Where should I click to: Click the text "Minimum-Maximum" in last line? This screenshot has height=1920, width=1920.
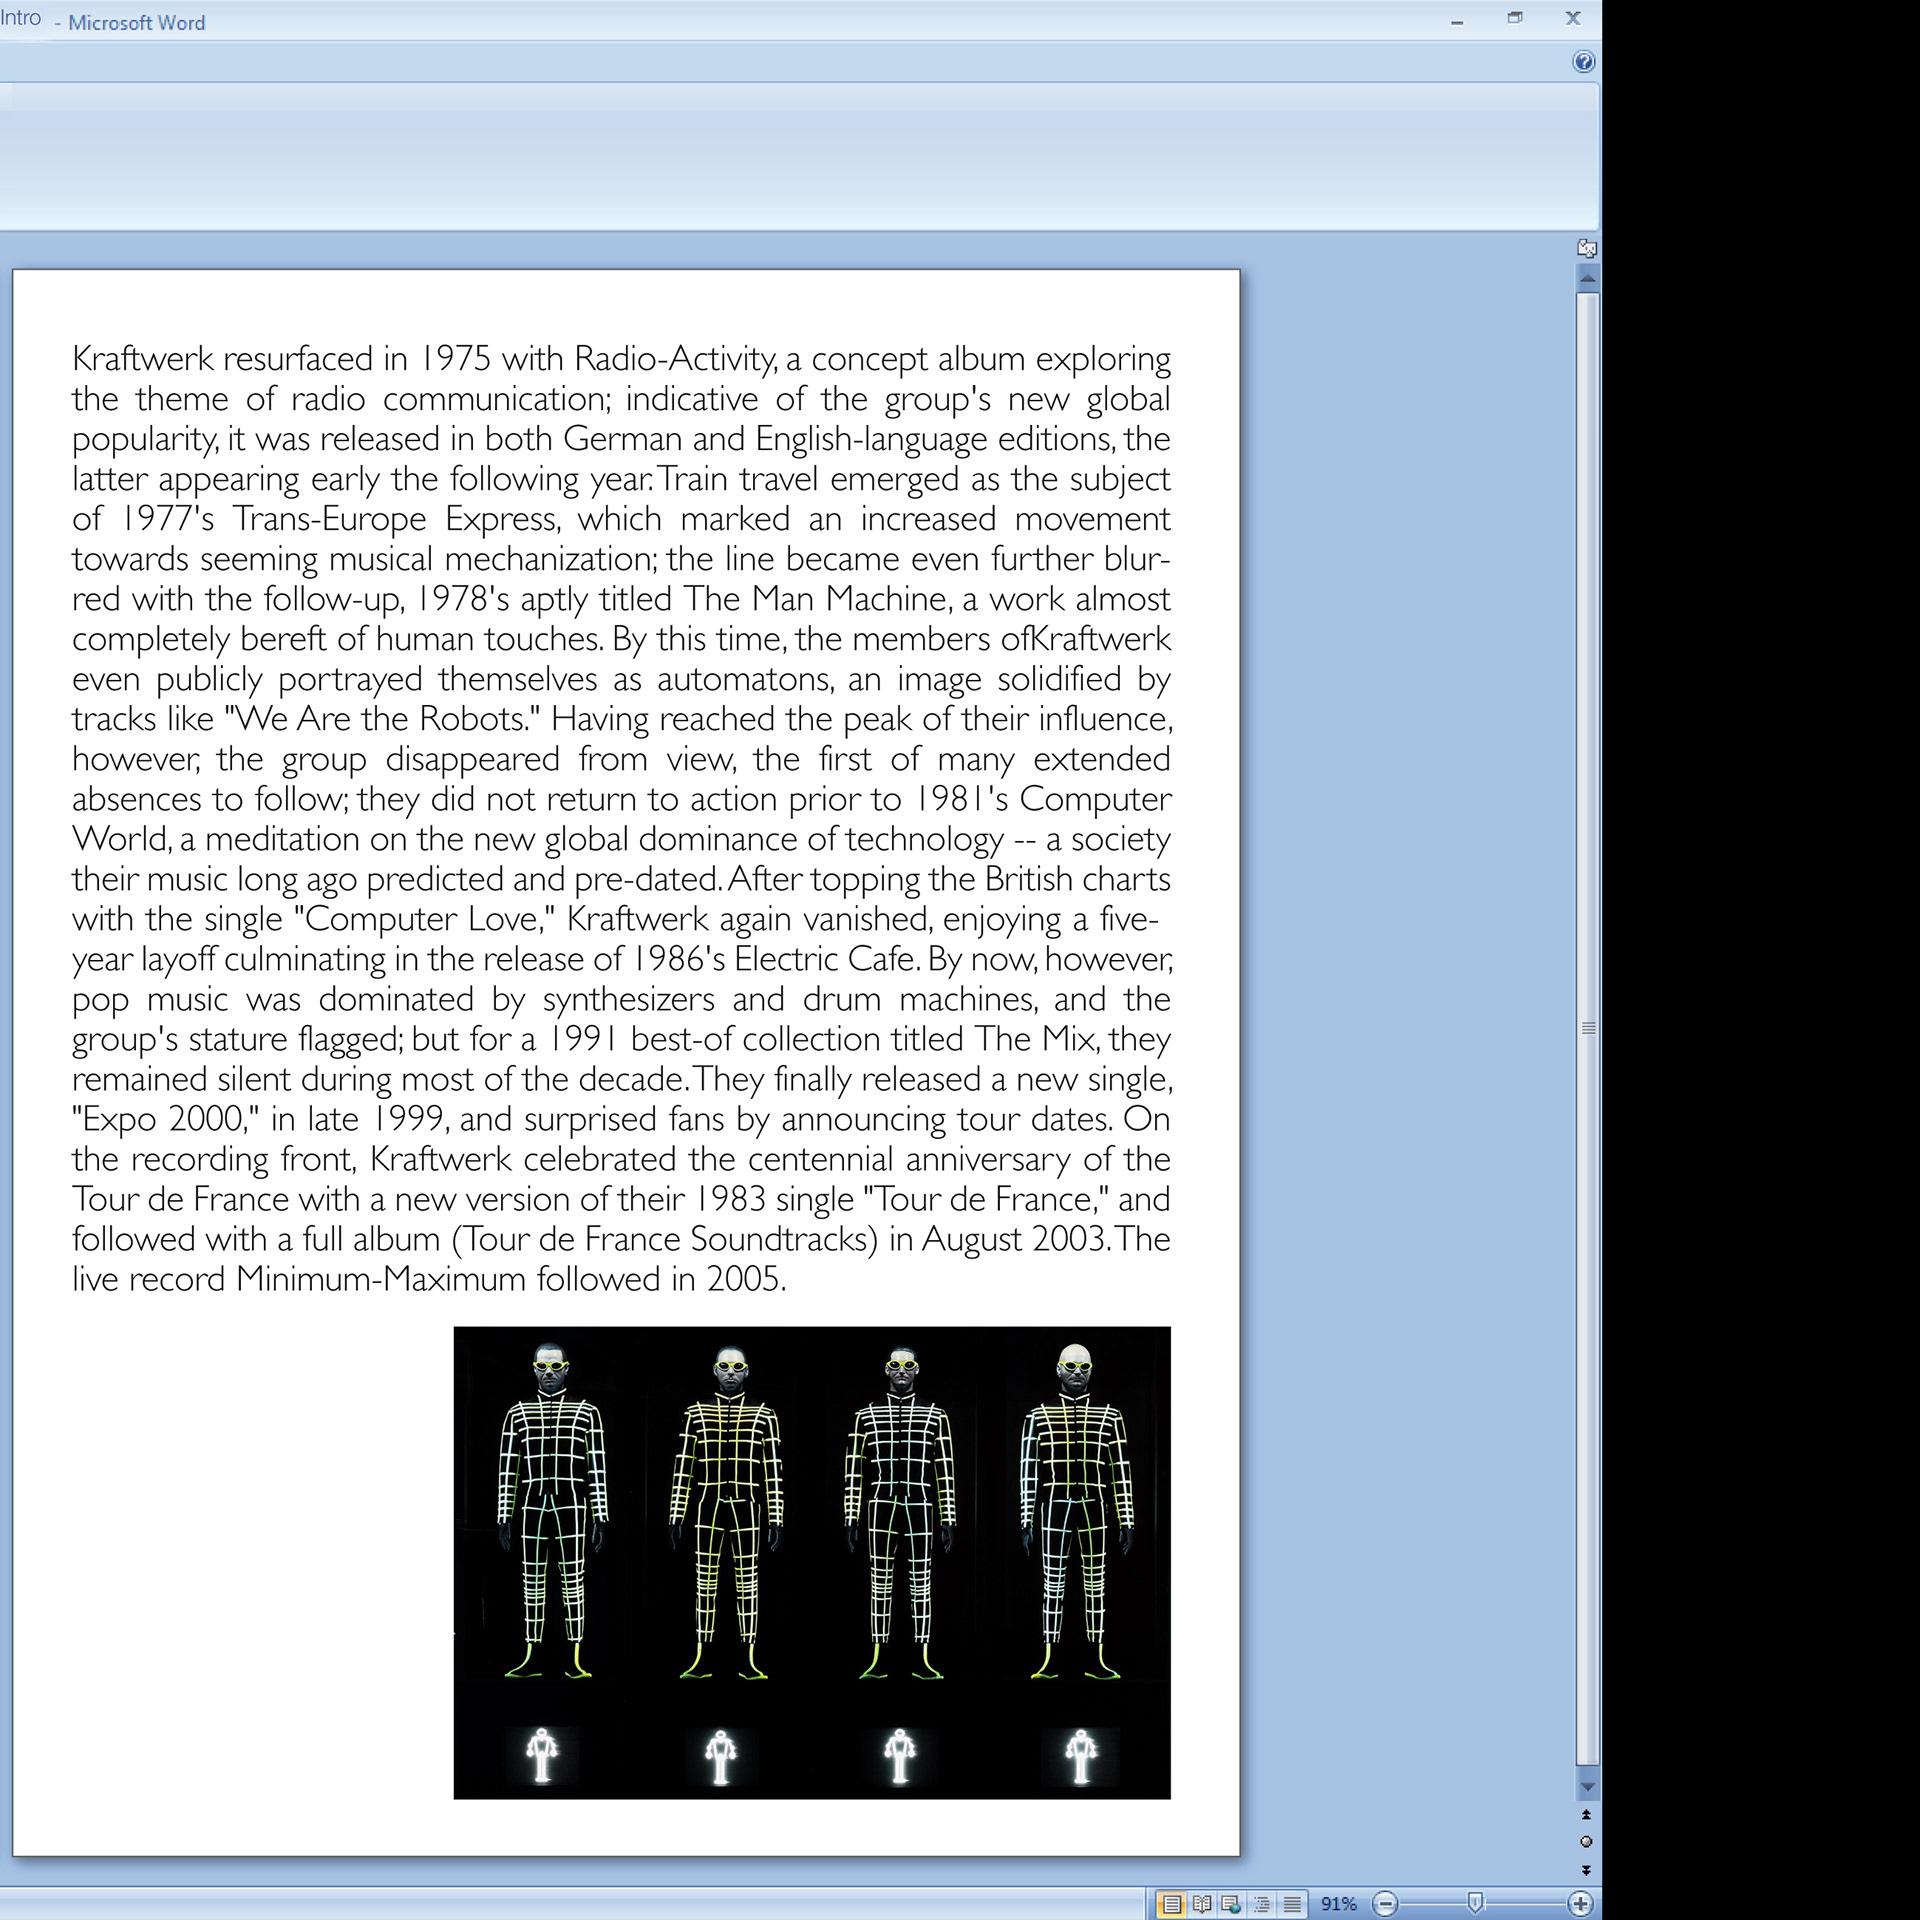tap(381, 1279)
